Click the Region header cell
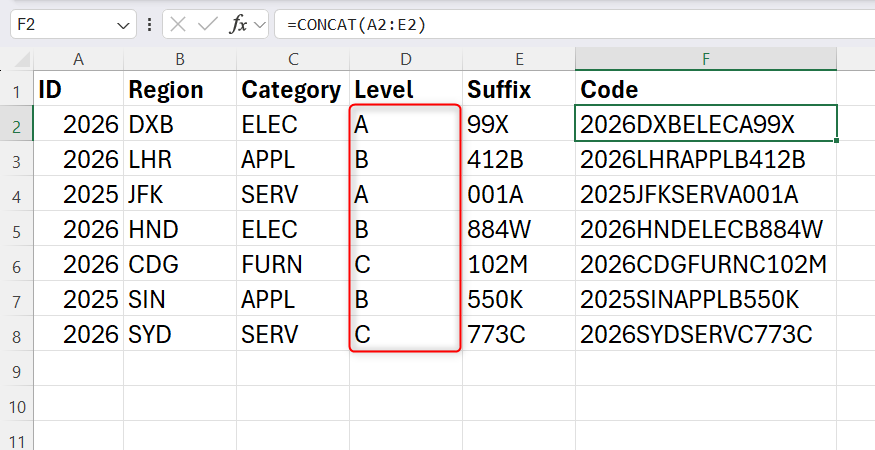The image size is (875, 450). (180, 89)
